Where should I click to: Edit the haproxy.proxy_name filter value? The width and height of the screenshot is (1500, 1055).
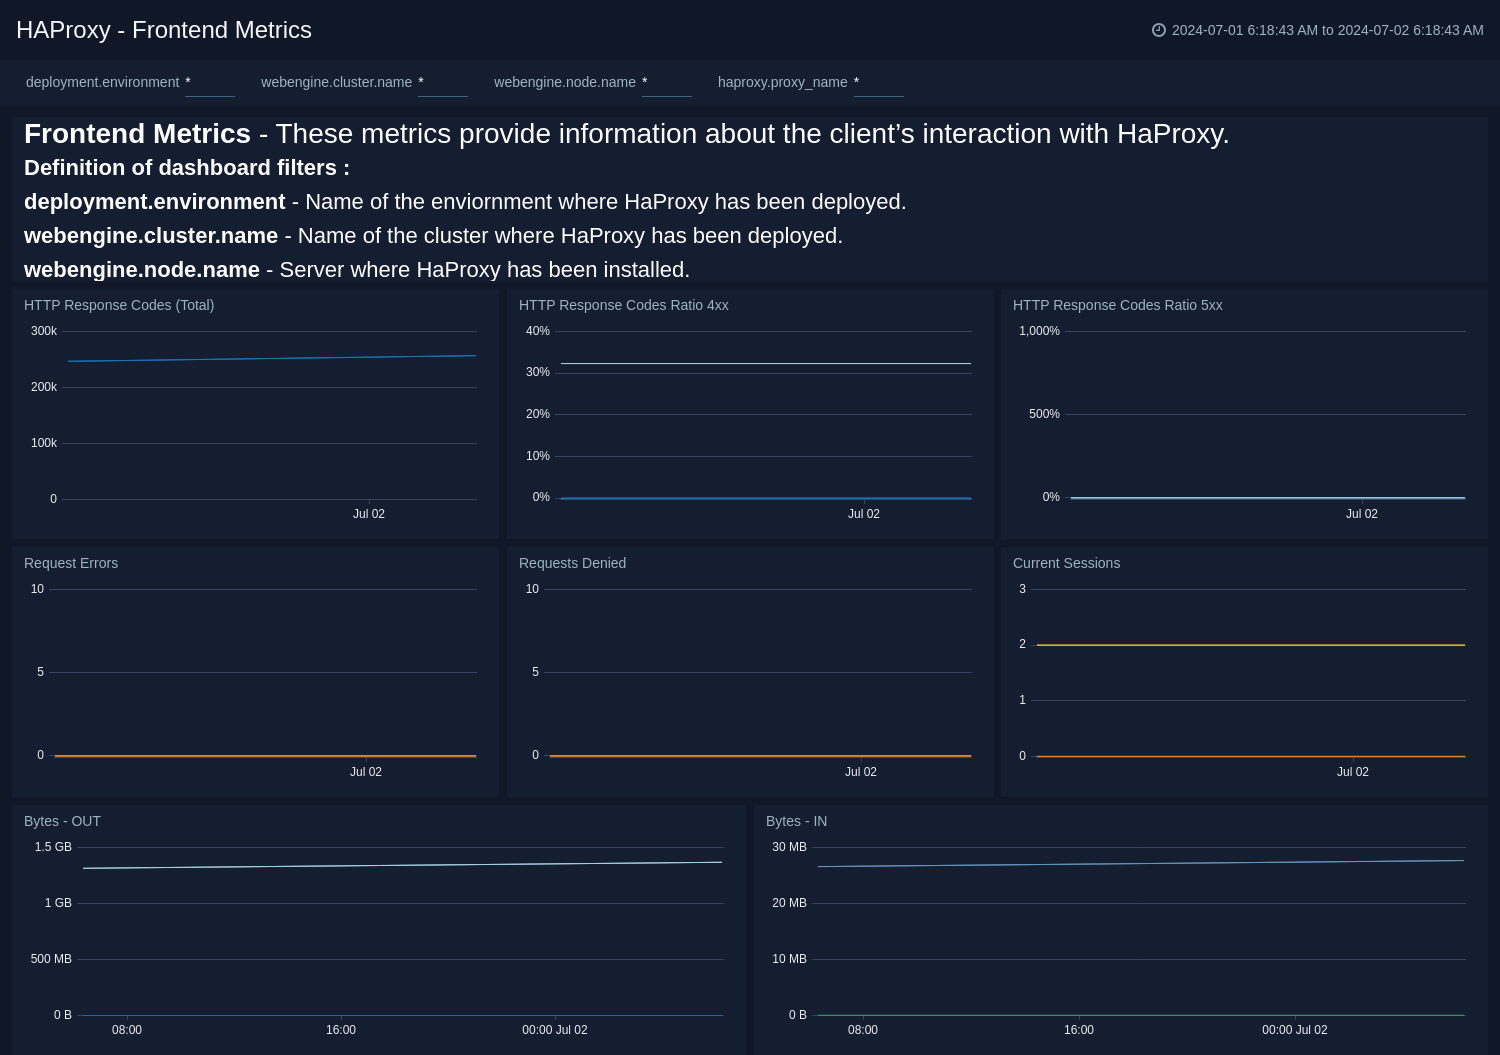(879, 83)
